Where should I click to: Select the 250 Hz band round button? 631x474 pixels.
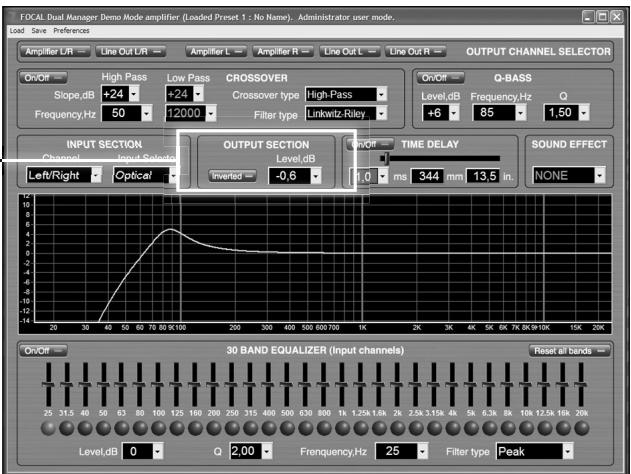pyautogui.click(x=232, y=428)
